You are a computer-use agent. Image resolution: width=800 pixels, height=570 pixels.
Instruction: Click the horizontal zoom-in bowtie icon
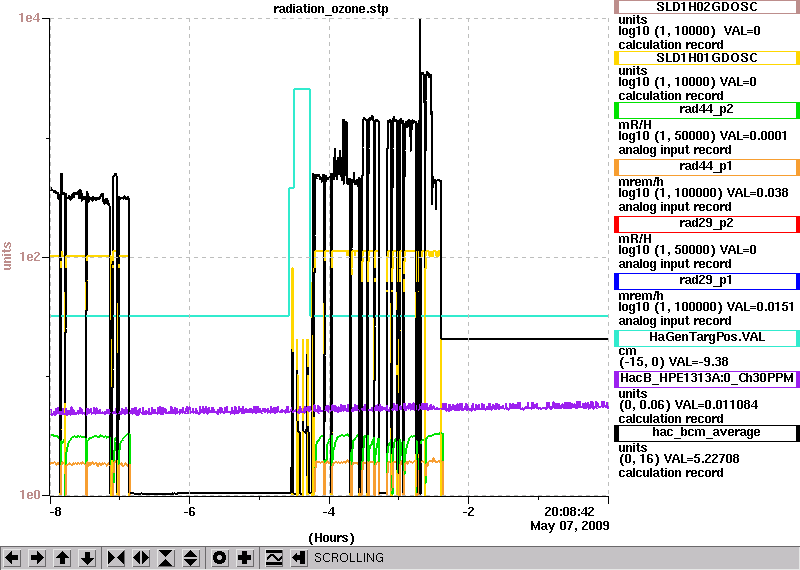point(116,558)
